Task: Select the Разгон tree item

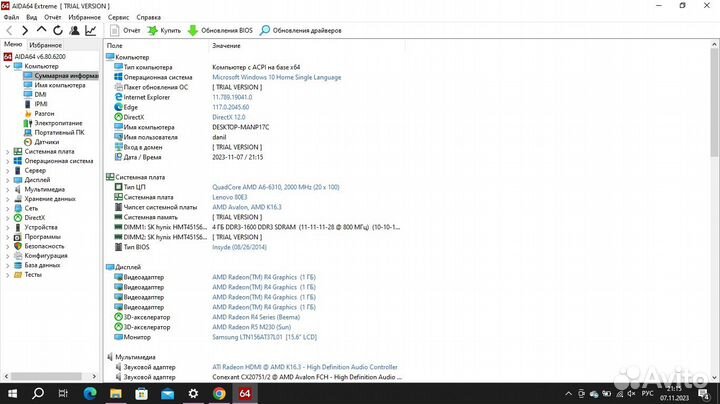Action: point(39,113)
